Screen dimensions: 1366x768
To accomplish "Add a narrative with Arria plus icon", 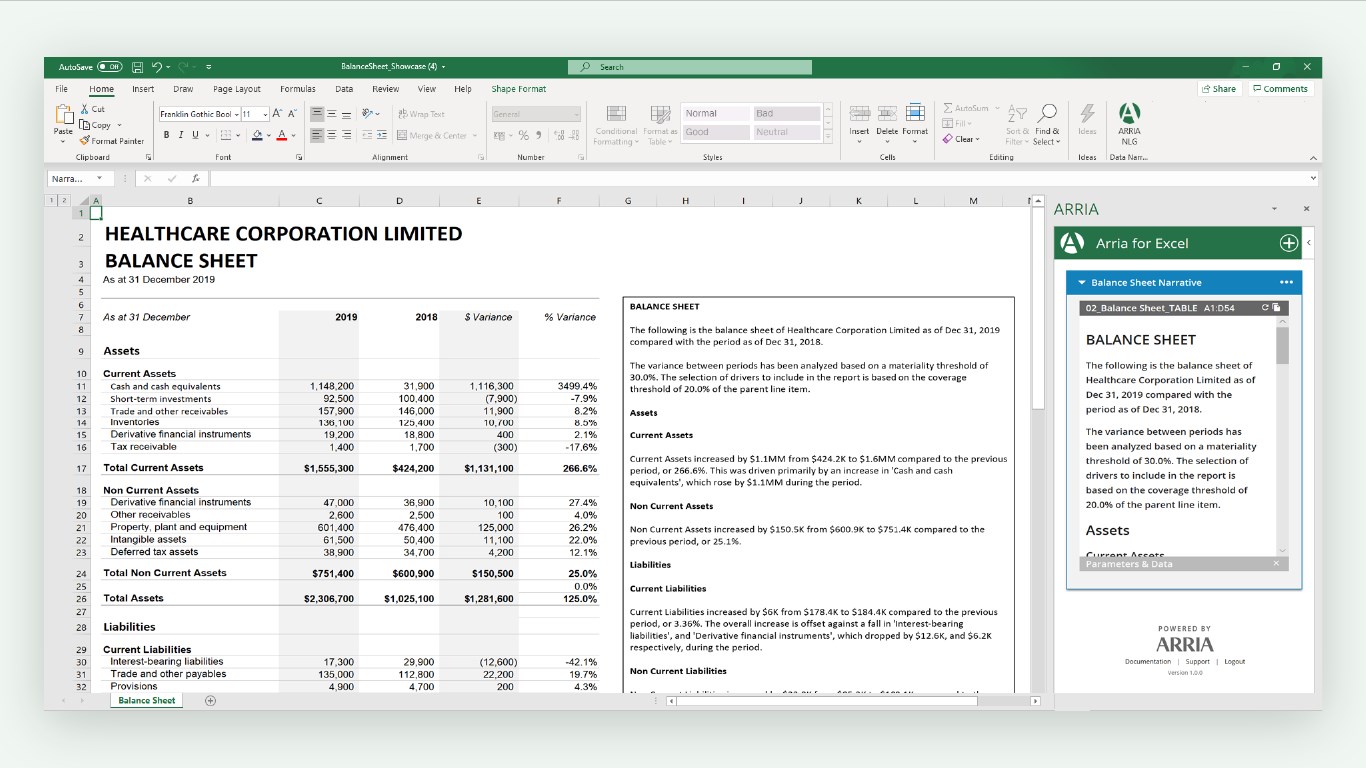I will pos(1288,243).
